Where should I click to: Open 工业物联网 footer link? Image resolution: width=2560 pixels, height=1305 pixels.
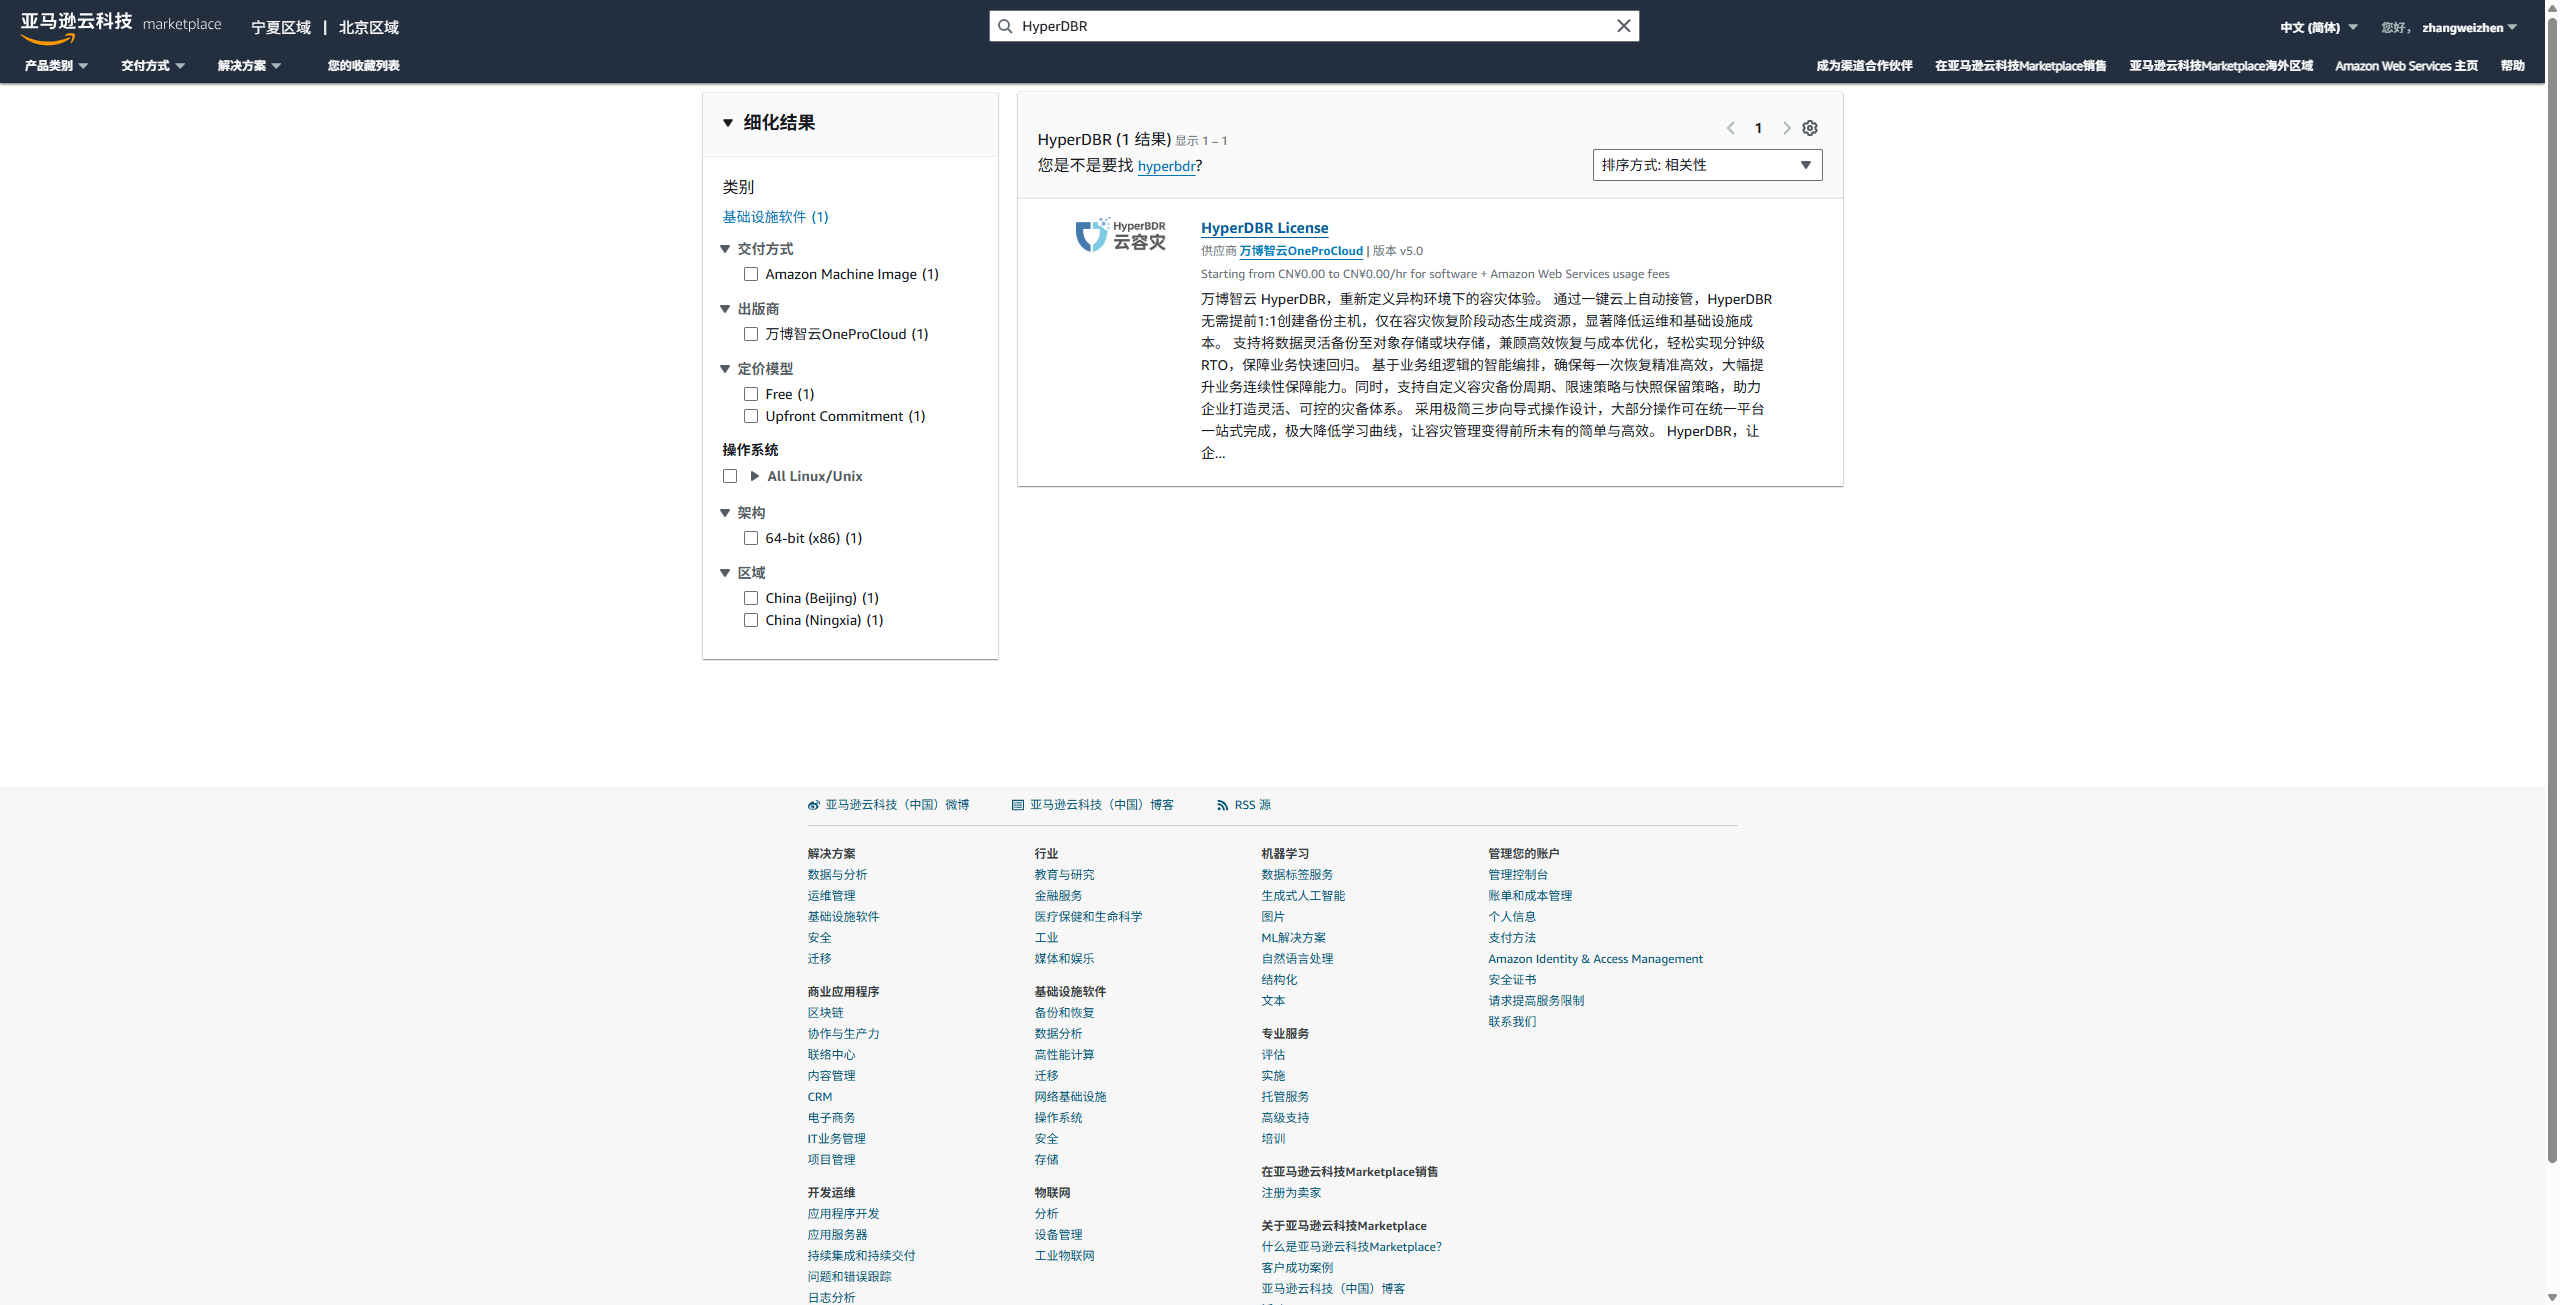pos(1064,1256)
